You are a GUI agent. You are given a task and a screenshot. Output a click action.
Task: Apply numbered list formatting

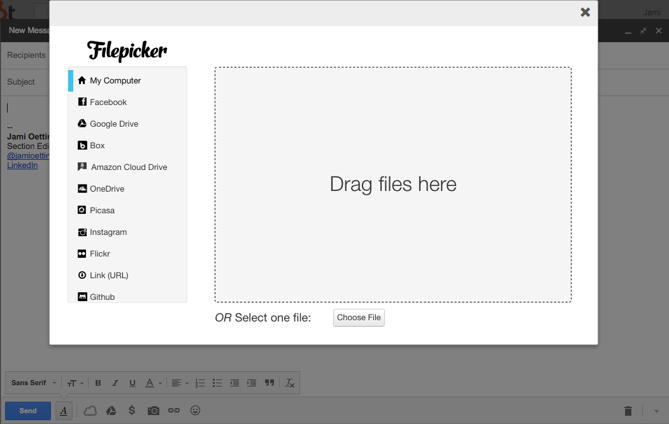200,383
